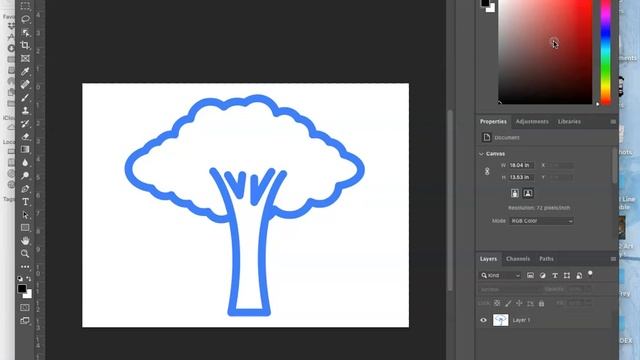Select the Blur tool

[x=25, y=162]
